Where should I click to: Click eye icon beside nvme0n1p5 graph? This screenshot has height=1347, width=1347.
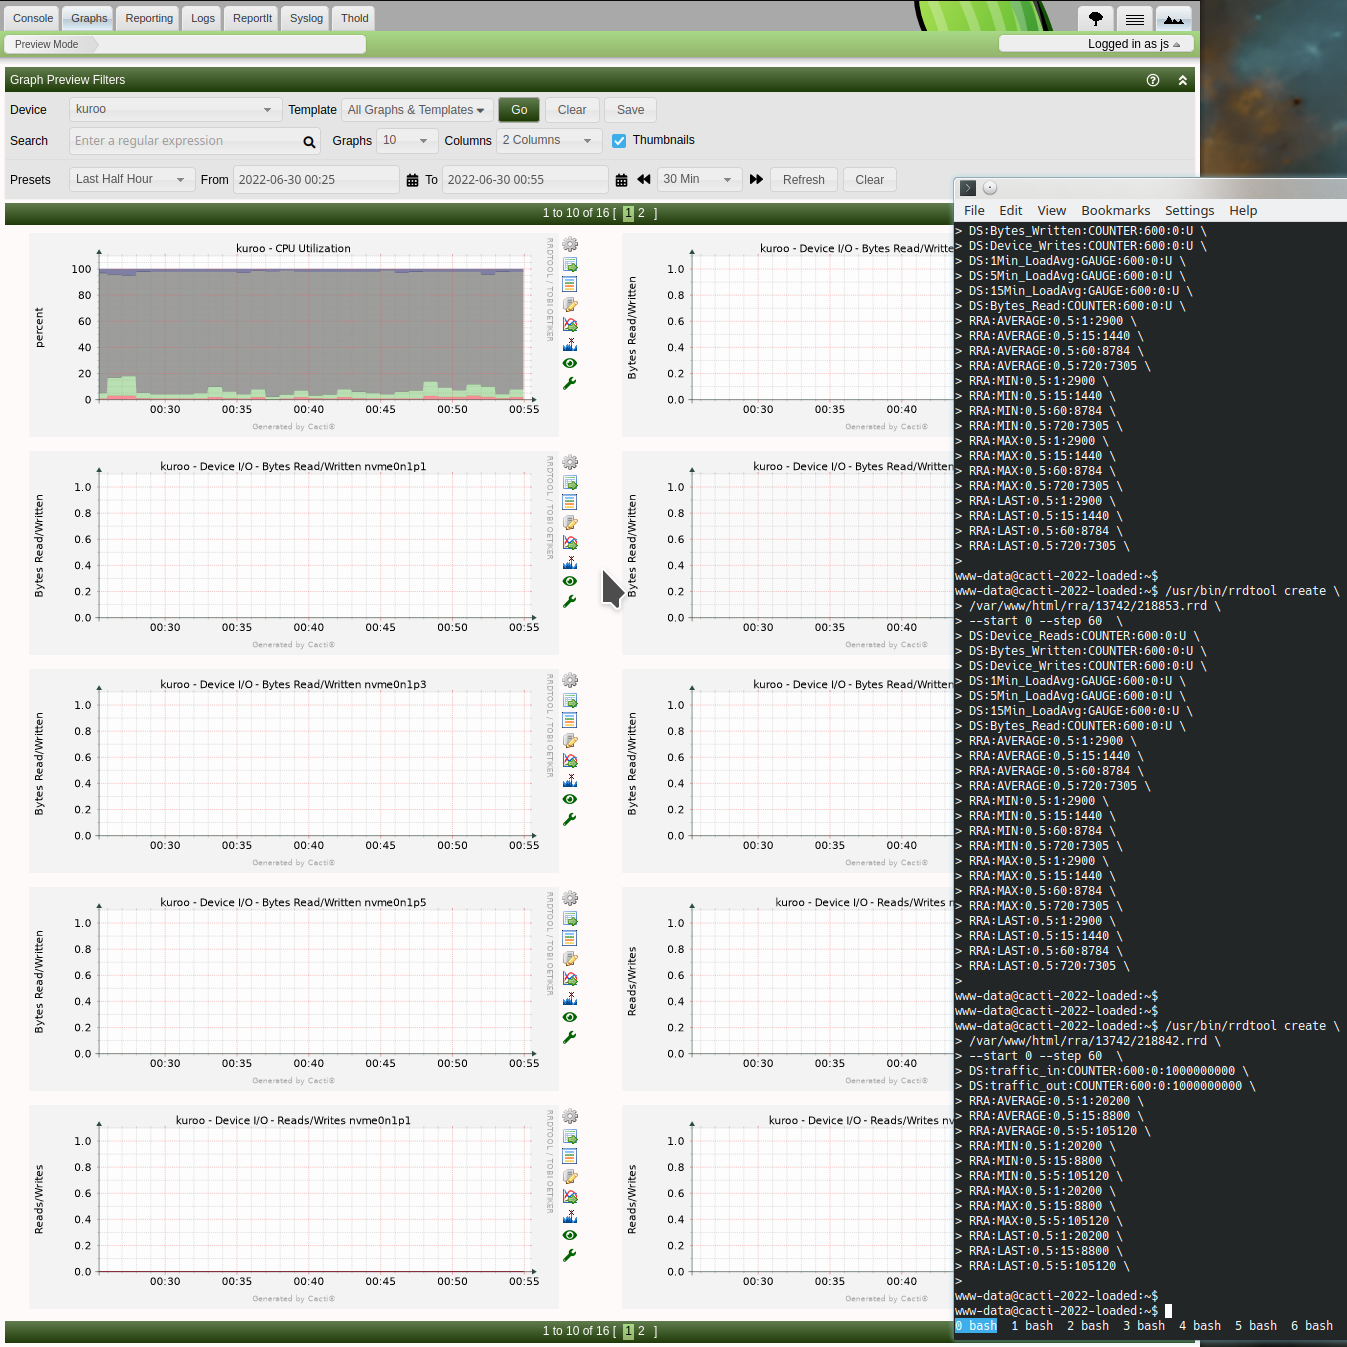pyautogui.click(x=570, y=1017)
